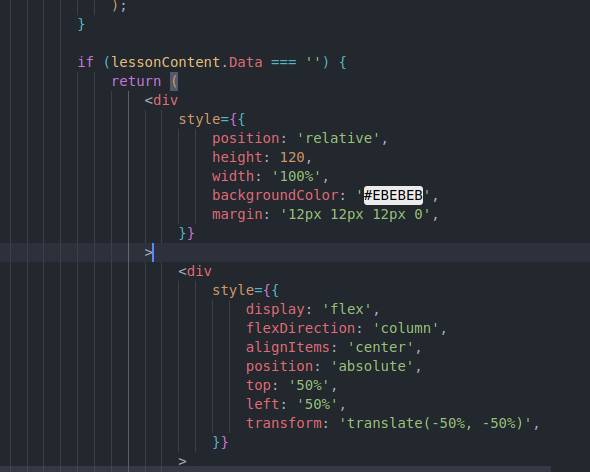Viewport: 590px width, 472px height.
Task: Click the if keyword
Action: point(86,62)
